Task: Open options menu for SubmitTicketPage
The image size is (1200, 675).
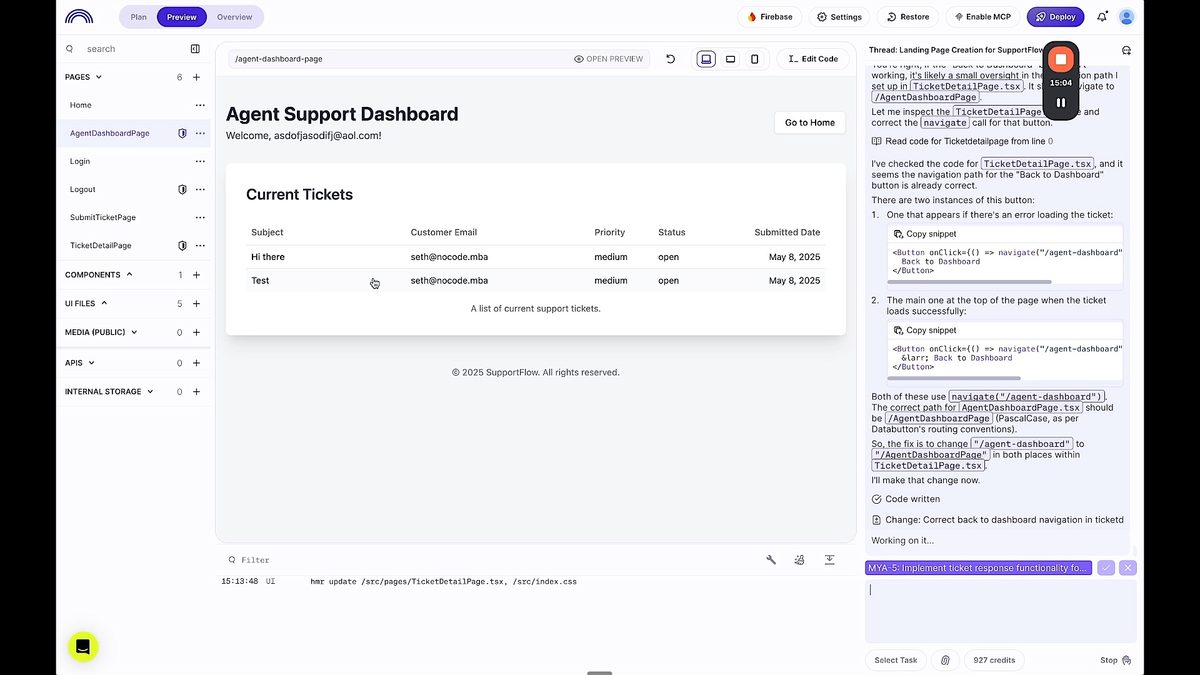Action: 200,217
